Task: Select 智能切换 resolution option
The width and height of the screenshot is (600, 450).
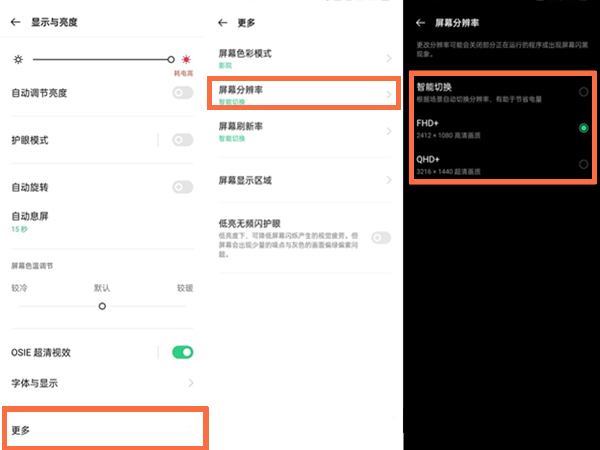Action: click(x=583, y=92)
